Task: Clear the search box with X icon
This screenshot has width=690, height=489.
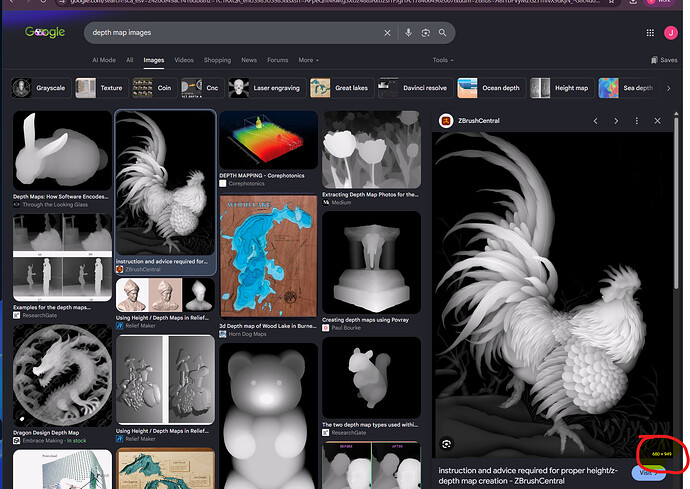Action: 387,33
